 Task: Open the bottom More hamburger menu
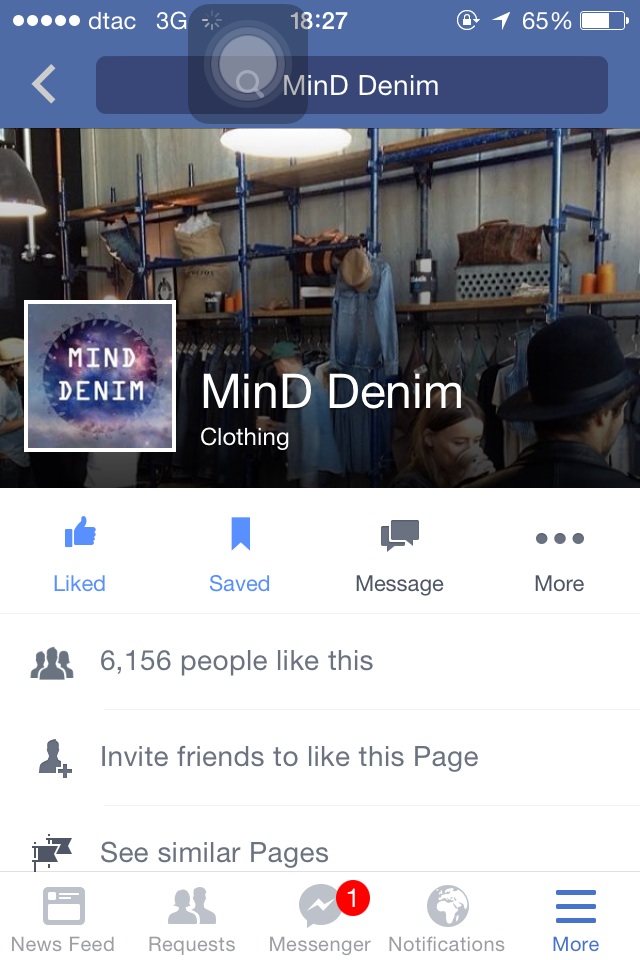coord(576,918)
